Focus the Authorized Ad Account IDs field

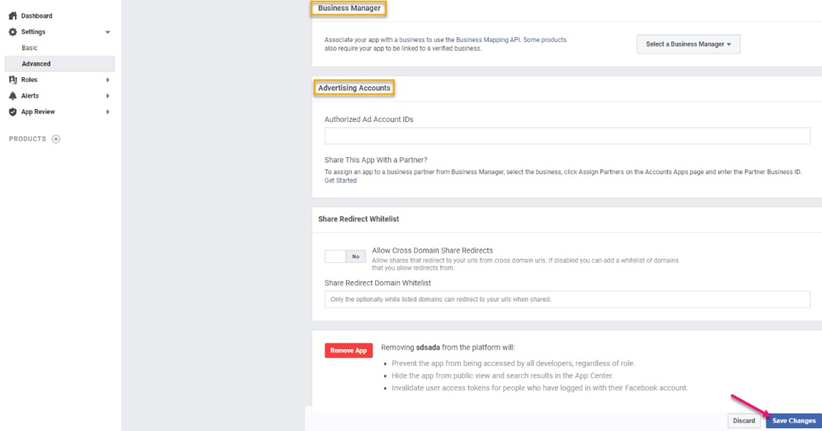pyautogui.click(x=566, y=135)
